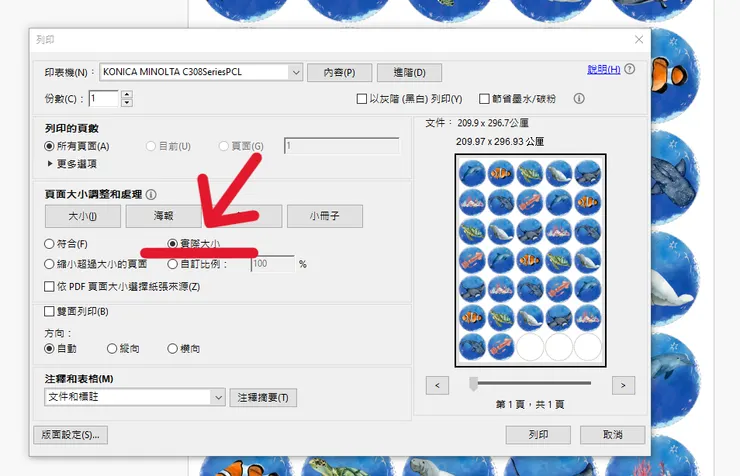This screenshot has width=740, height=476.
Task: Open the 進階(D) advanced settings
Action: [x=409, y=73]
